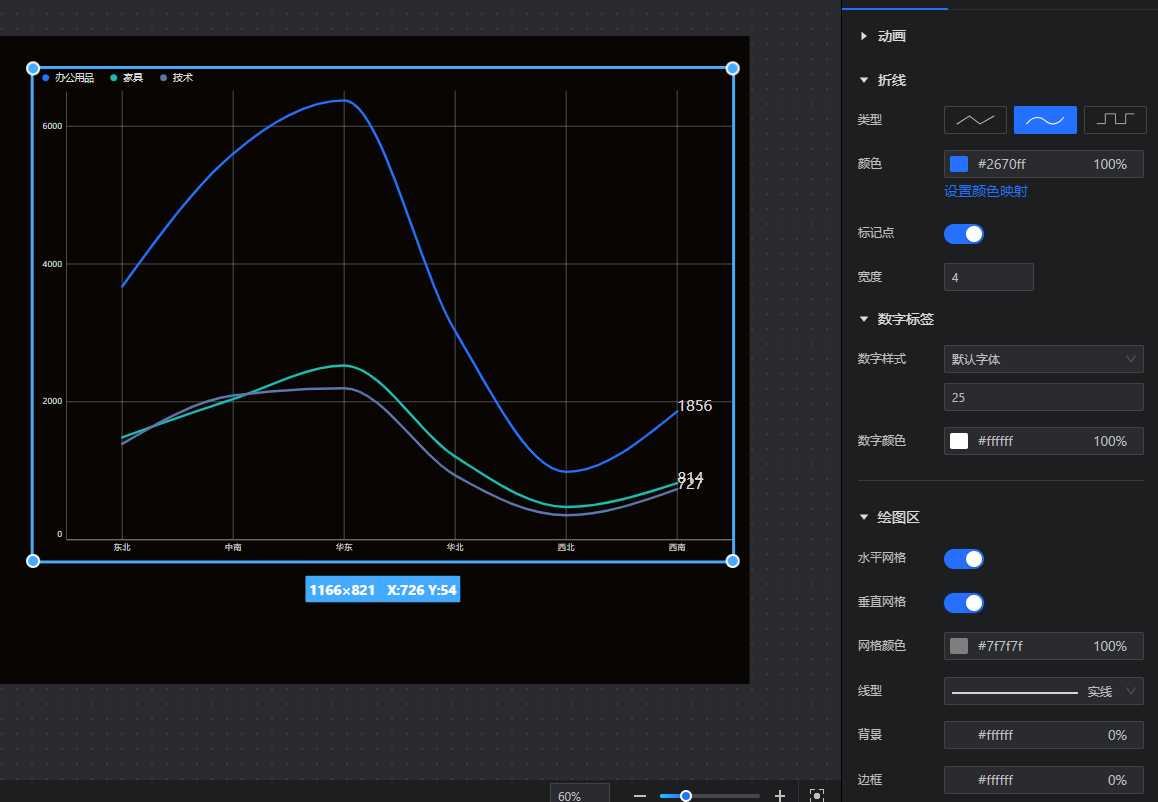Collapse the 绘图区 section
The width and height of the screenshot is (1158, 802).
coord(864,518)
